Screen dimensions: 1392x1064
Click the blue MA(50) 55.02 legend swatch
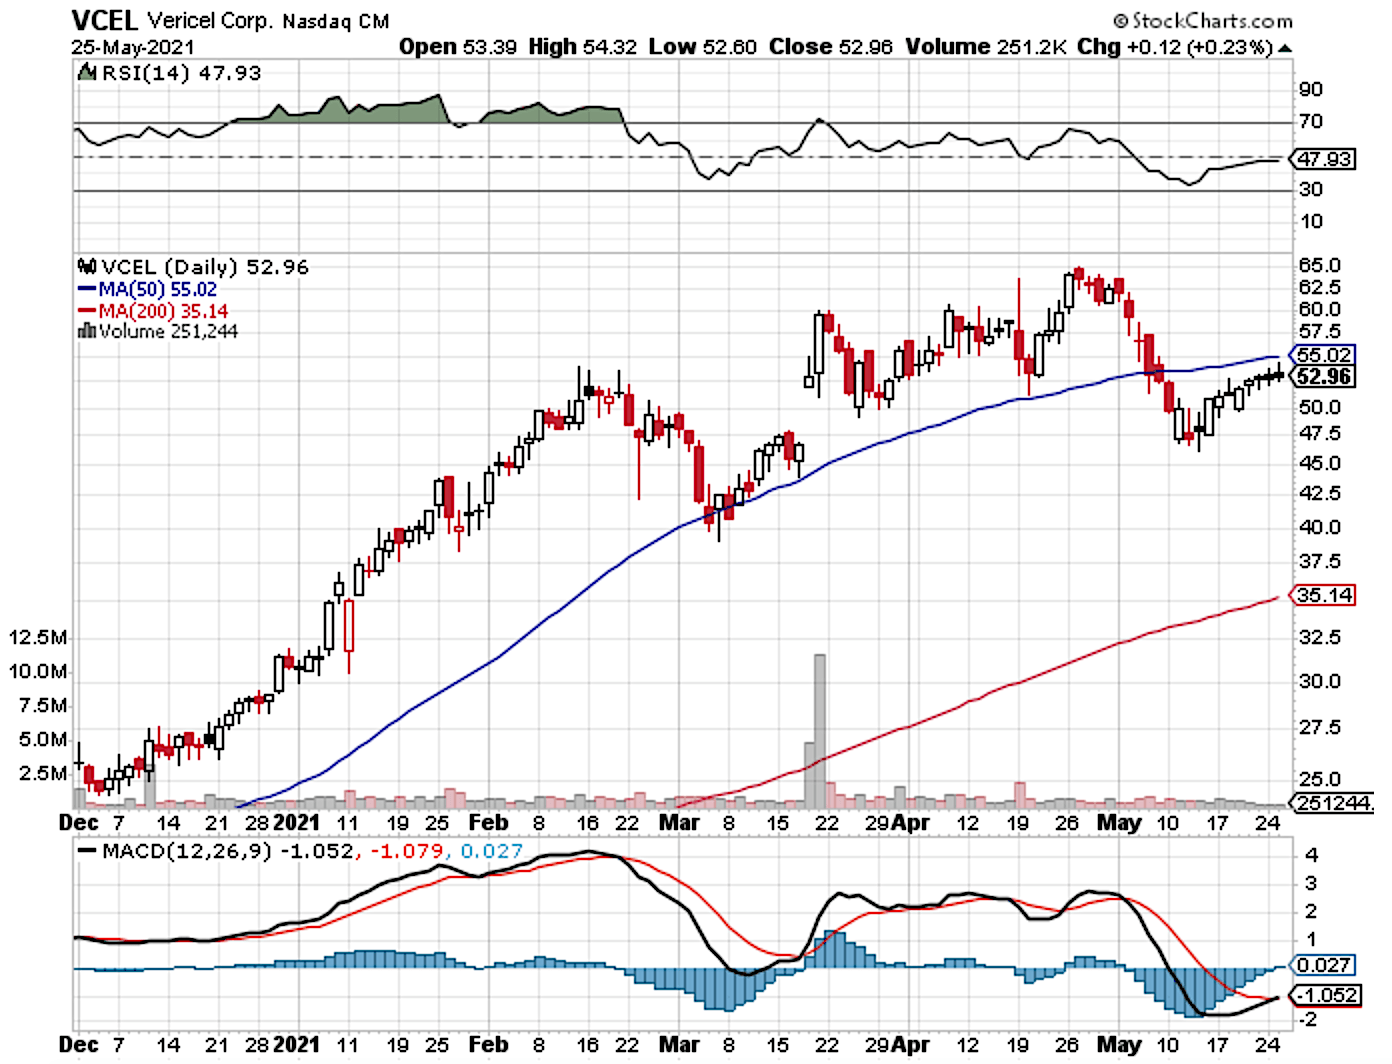pyautogui.click(x=87, y=289)
